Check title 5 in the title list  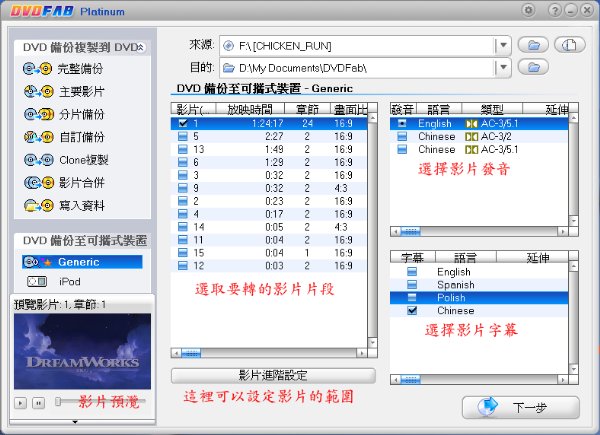click(x=182, y=137)
